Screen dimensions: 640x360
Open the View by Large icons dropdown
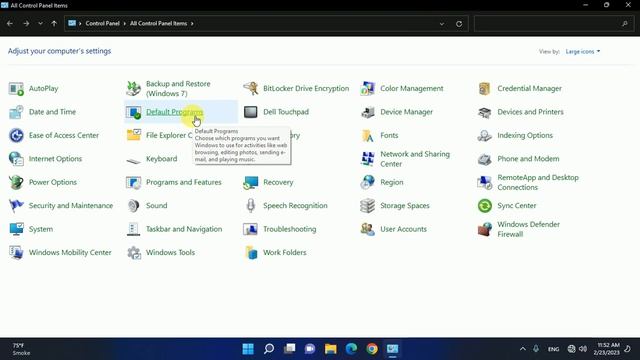583,51
